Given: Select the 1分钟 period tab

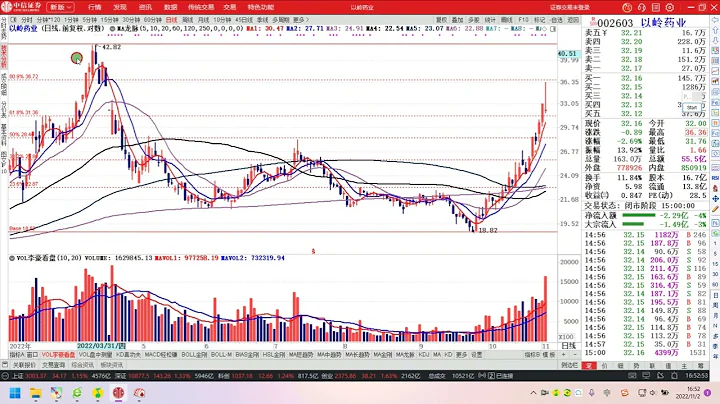Looking at the screenshot, I should pos(71,20).
